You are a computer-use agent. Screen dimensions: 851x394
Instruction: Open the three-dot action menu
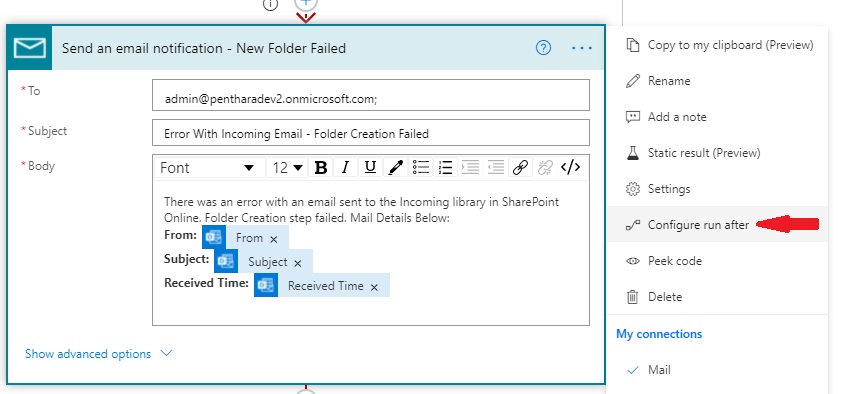pyautogui.click(x=582, y=48)
